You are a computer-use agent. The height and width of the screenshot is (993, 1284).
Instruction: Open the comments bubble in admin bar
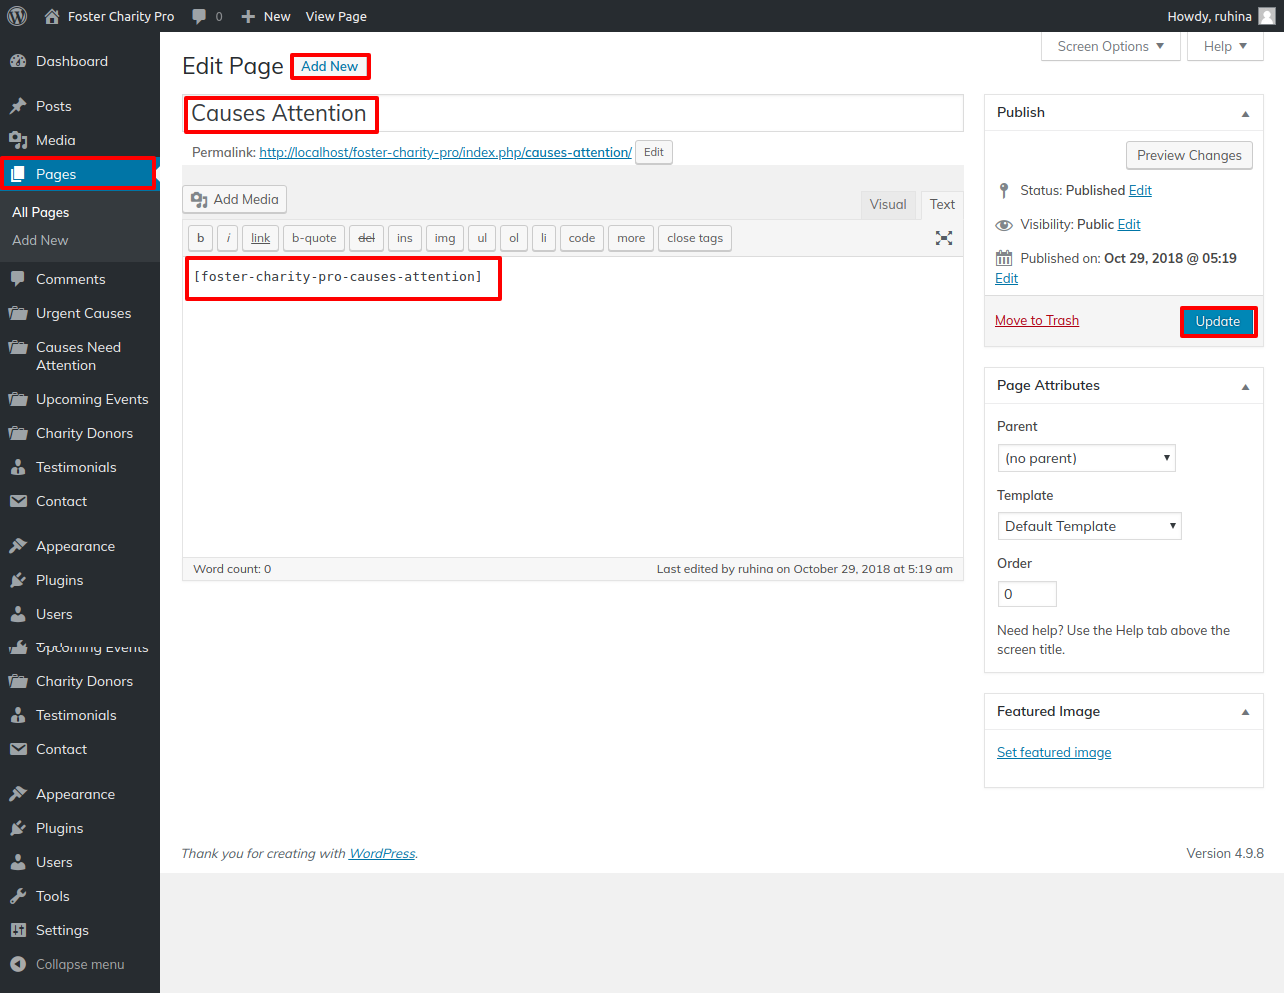point(207,16)
